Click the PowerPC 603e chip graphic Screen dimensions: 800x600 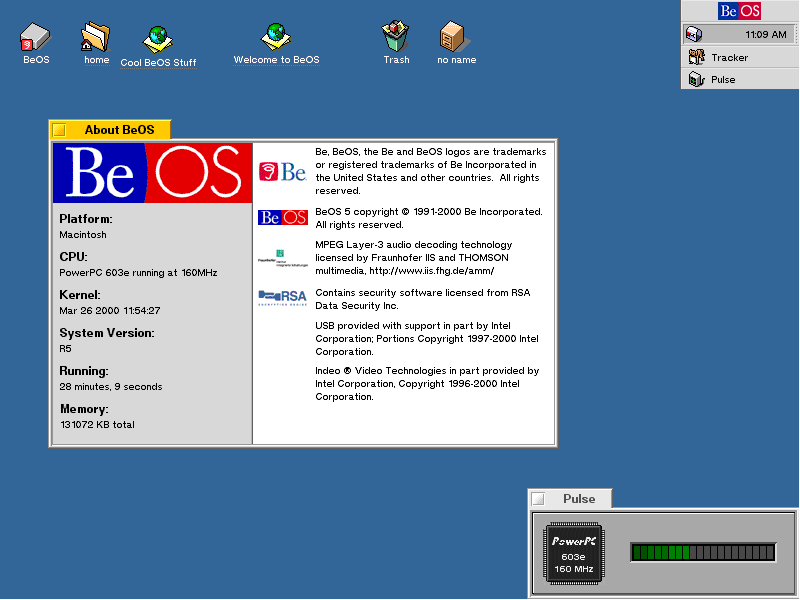pyautogui.click(x=573, y=553)
